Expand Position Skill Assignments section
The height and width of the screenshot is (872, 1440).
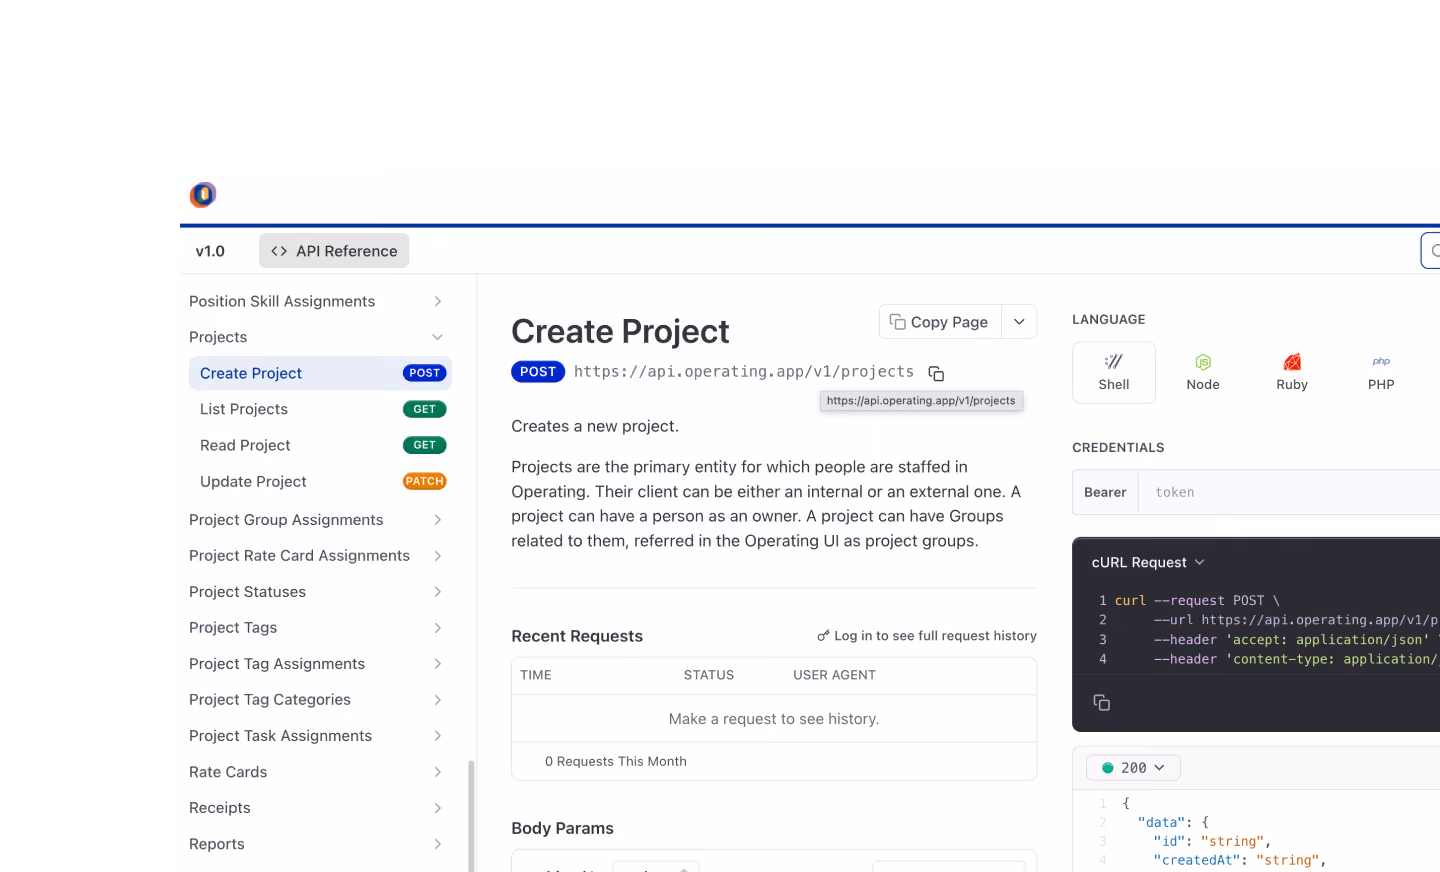click(437, 301)
